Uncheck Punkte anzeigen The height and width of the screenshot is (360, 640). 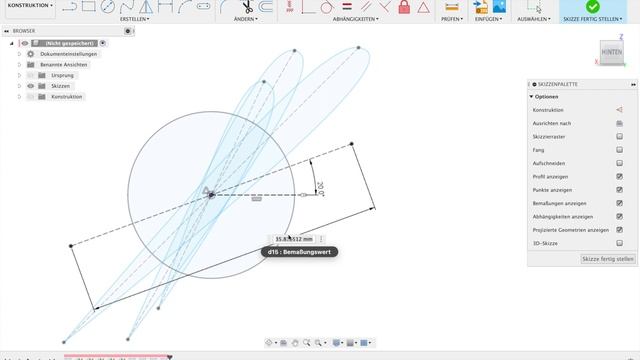pos(619,190)
